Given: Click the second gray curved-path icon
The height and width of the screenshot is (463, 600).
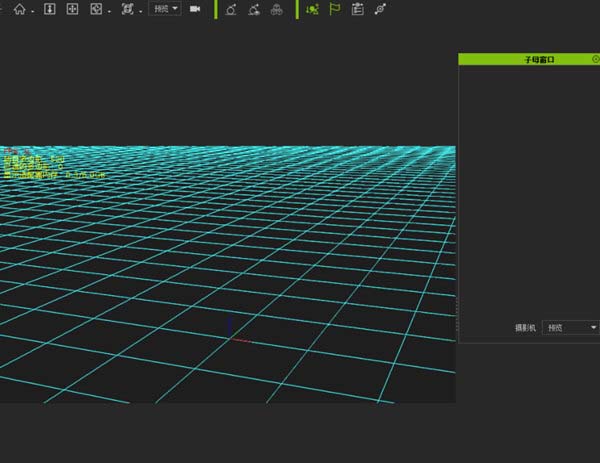Looking at the screenshot, I should (254, 9).
